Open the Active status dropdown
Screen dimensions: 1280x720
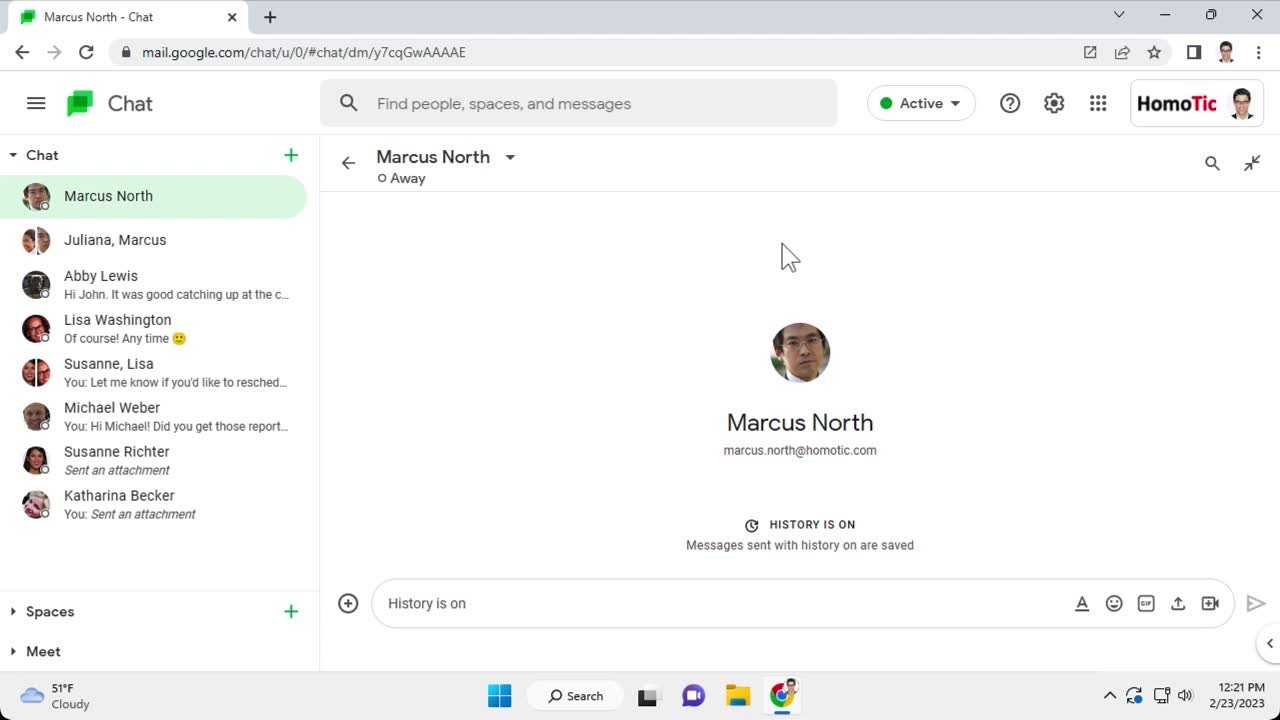click(x=921, y=103)
